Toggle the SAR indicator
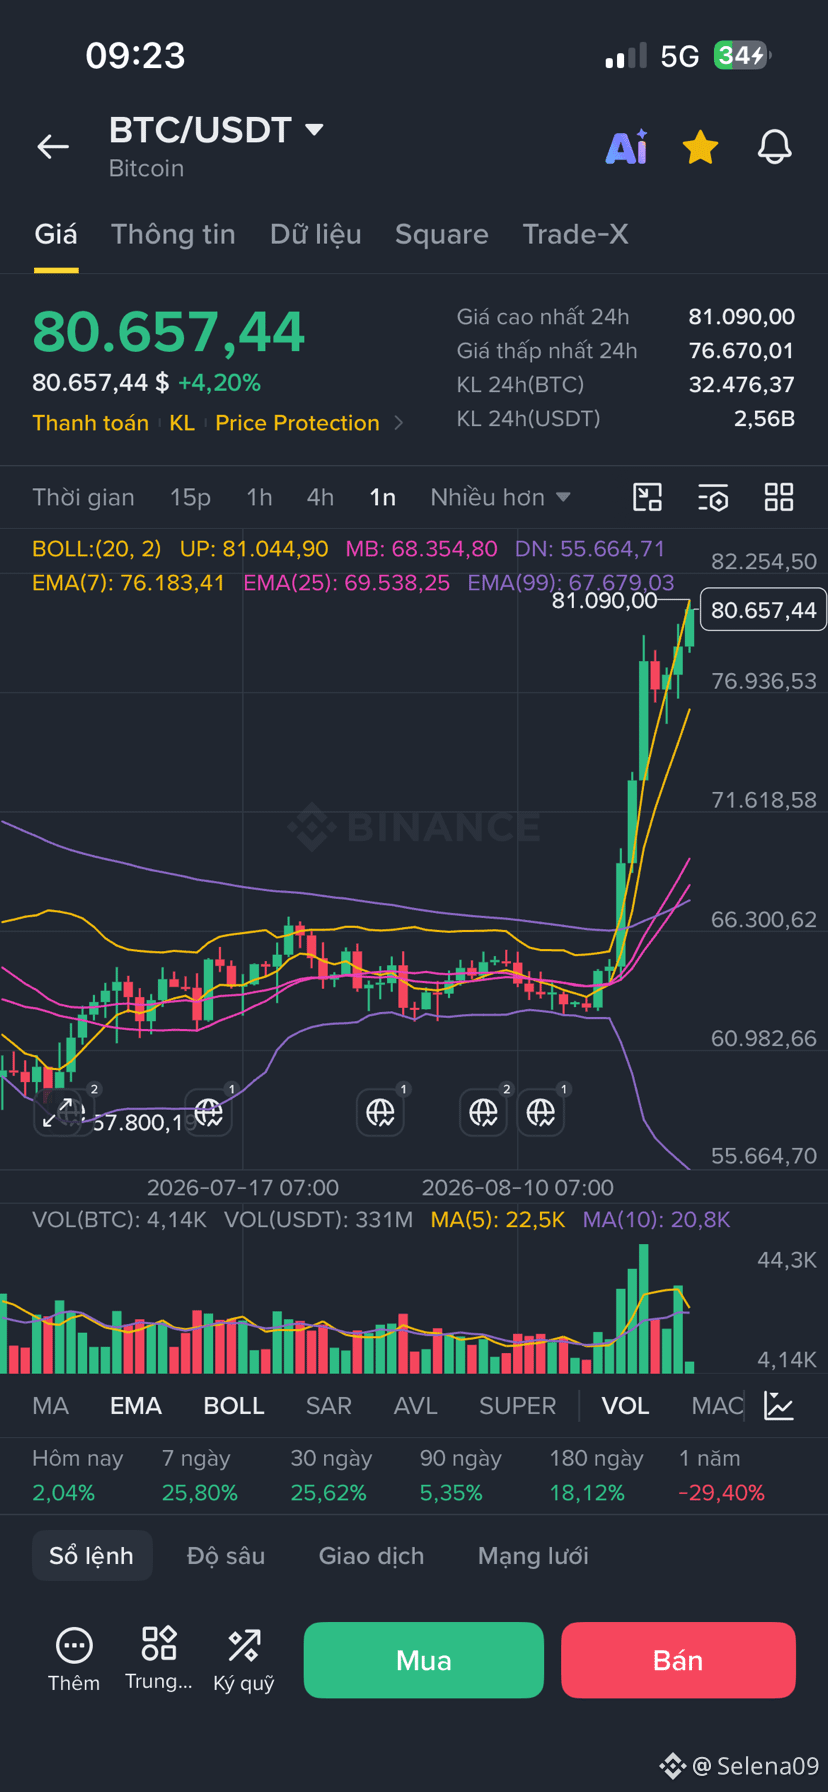 329,1405
